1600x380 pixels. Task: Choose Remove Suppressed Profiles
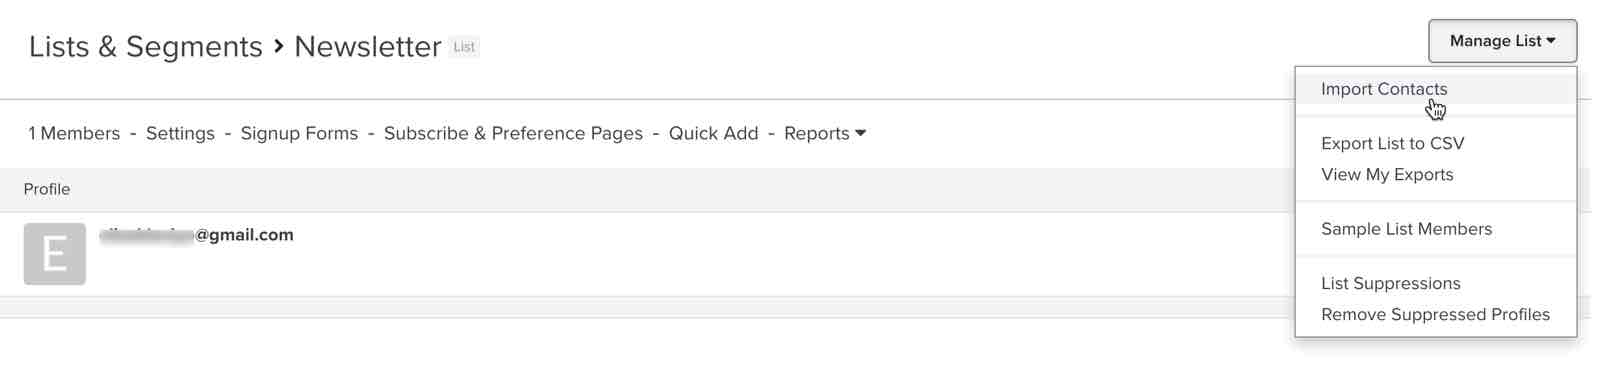point(1435,314)
